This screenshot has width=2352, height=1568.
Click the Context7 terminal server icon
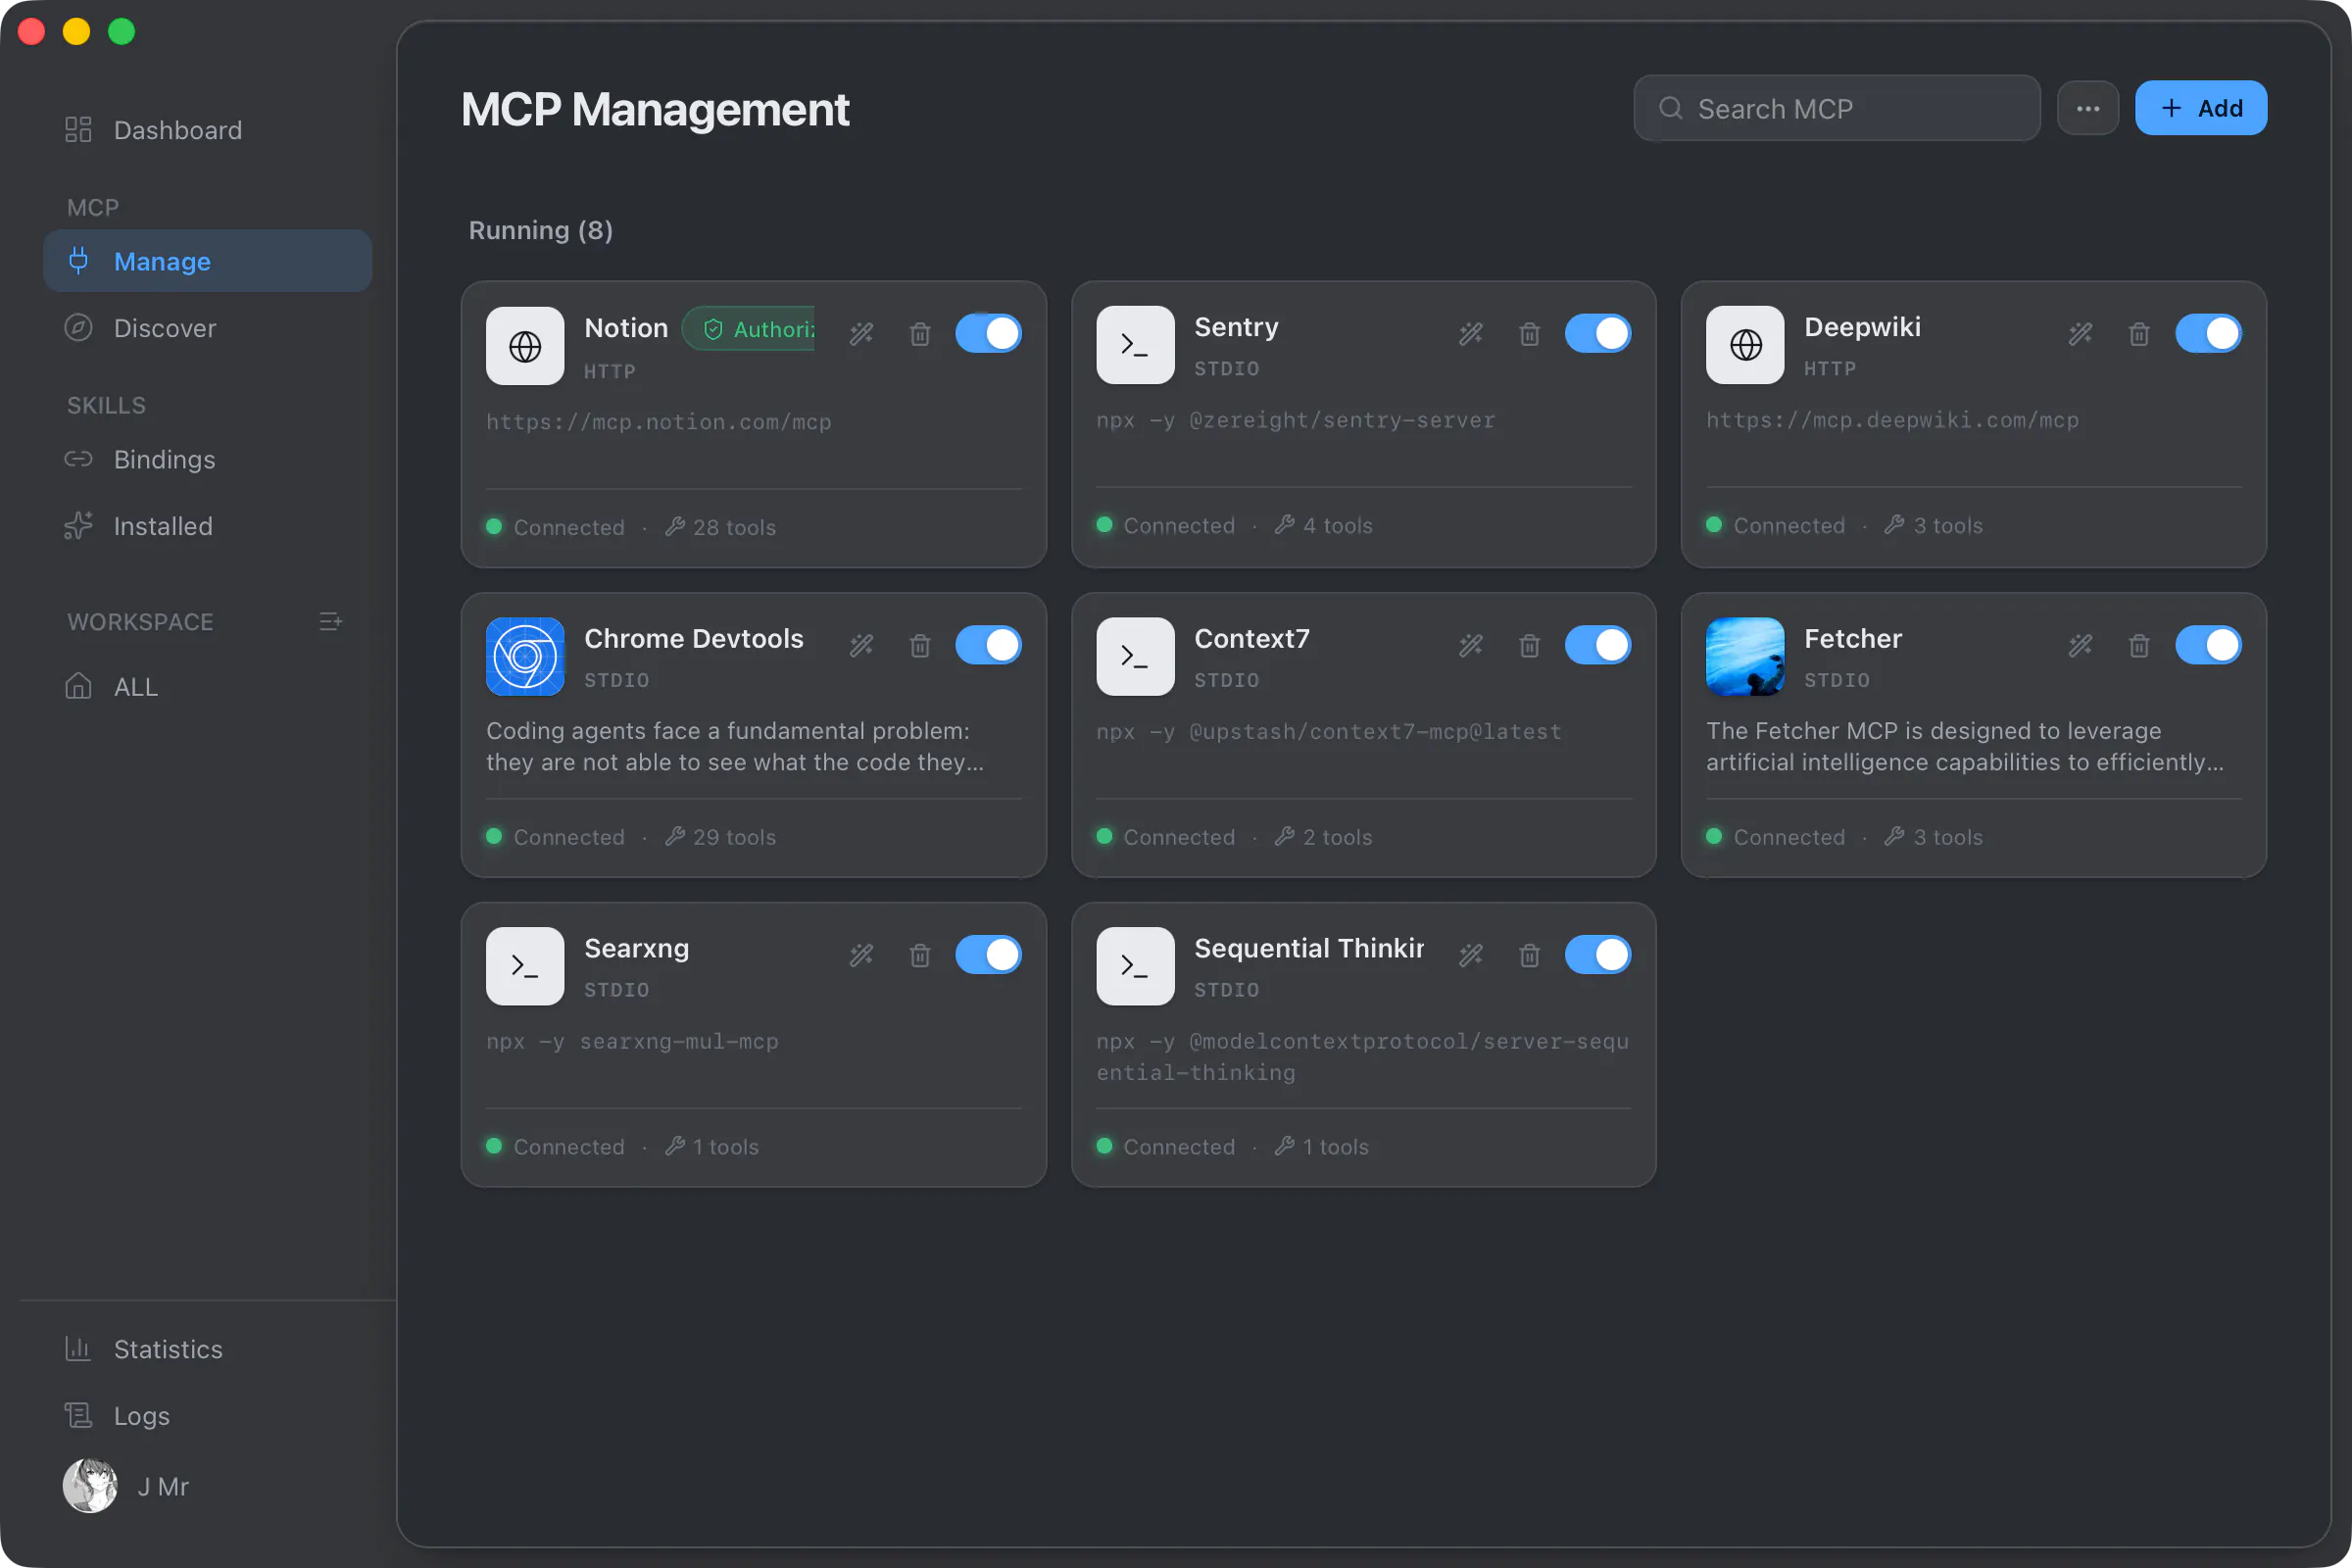pos(1135,657)
